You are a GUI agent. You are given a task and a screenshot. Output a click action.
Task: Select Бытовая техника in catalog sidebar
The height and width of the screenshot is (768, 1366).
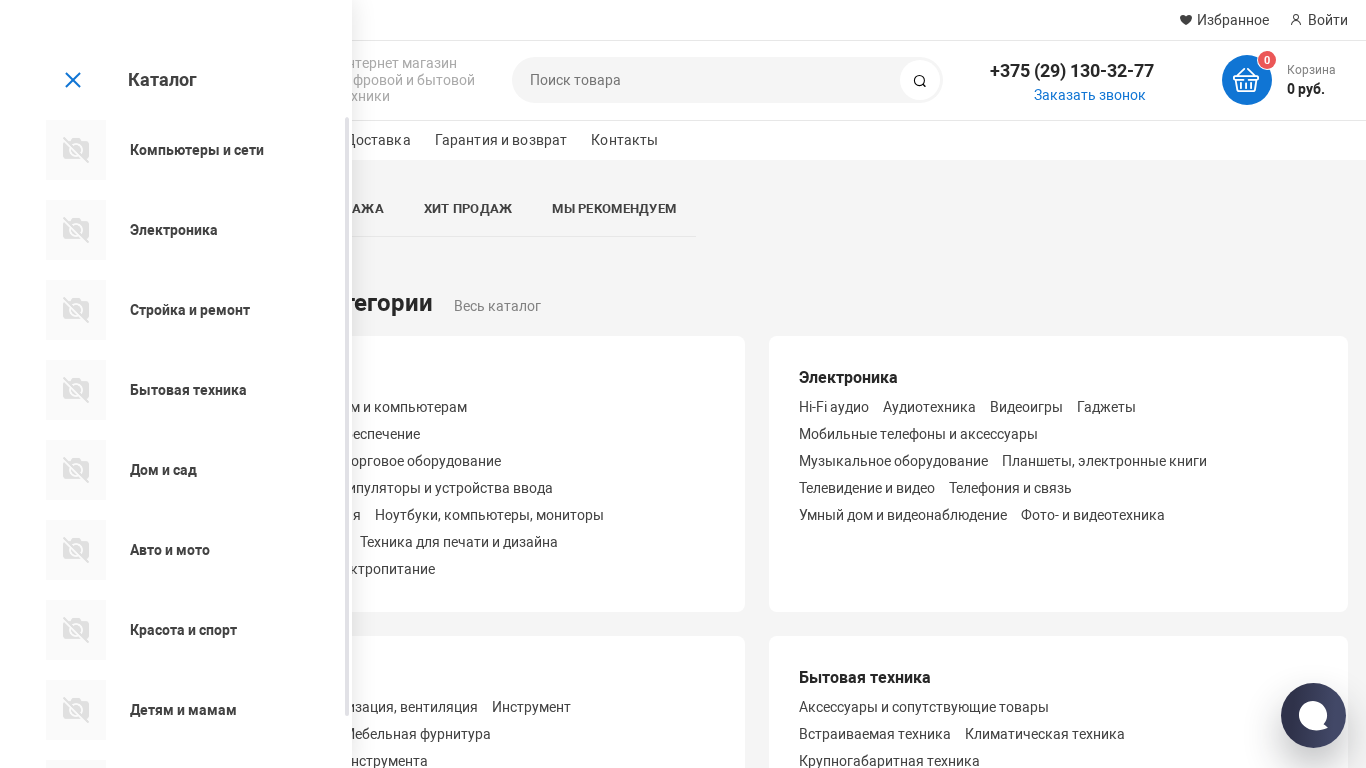[x=188, y=390]
